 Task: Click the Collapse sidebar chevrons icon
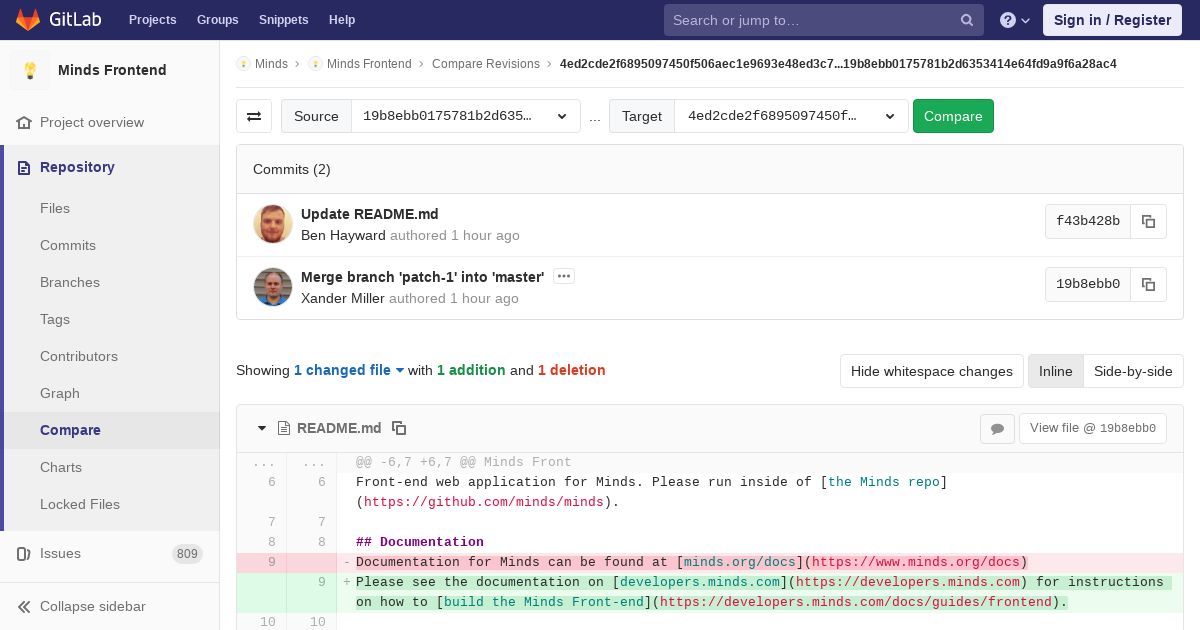[x=24, y=606]
